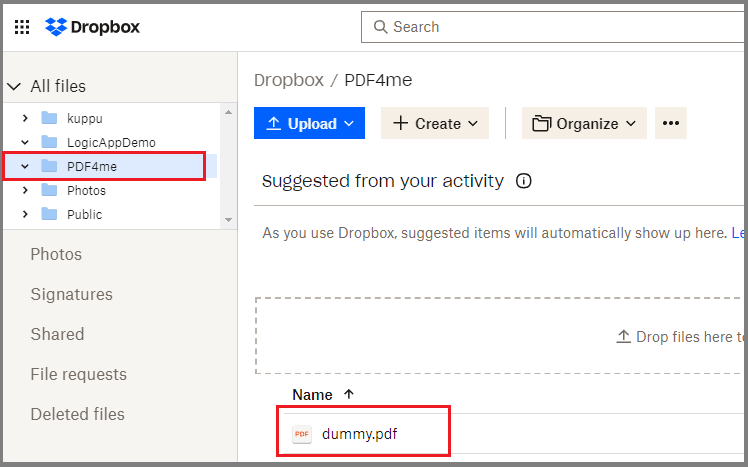
Task: Expand the kuppu folder arrow
Action: click(x=25, y=118)
